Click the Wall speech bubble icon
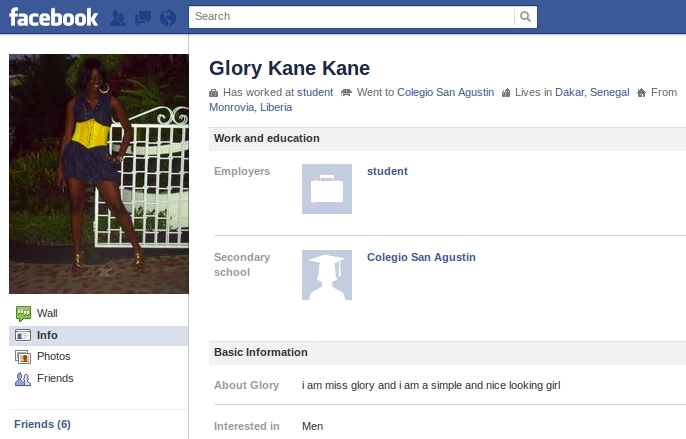Screen dimensions: 686x439 pyautogui.click(x=23, y=313)
